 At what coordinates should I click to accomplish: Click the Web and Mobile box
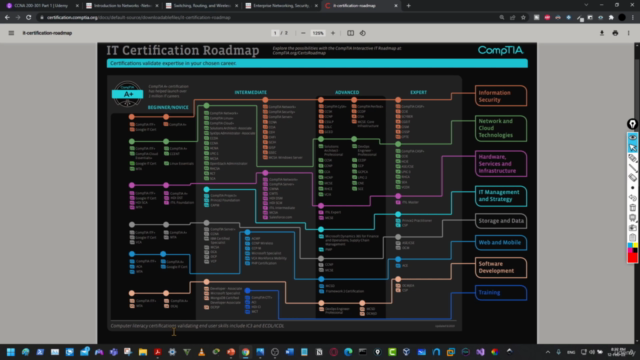[501, 242]
